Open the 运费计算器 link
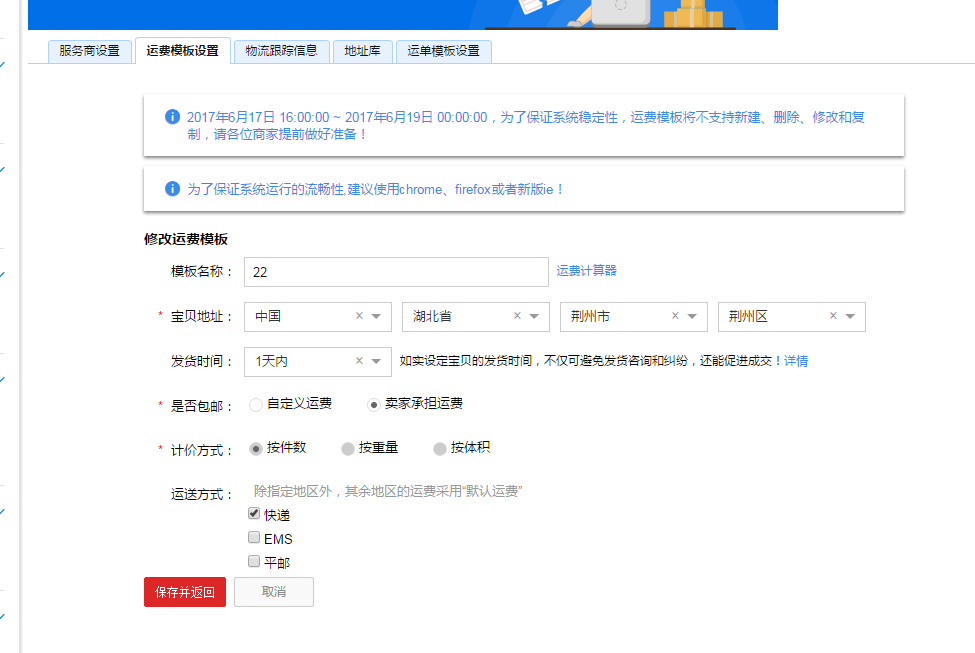 pos(586,270)
